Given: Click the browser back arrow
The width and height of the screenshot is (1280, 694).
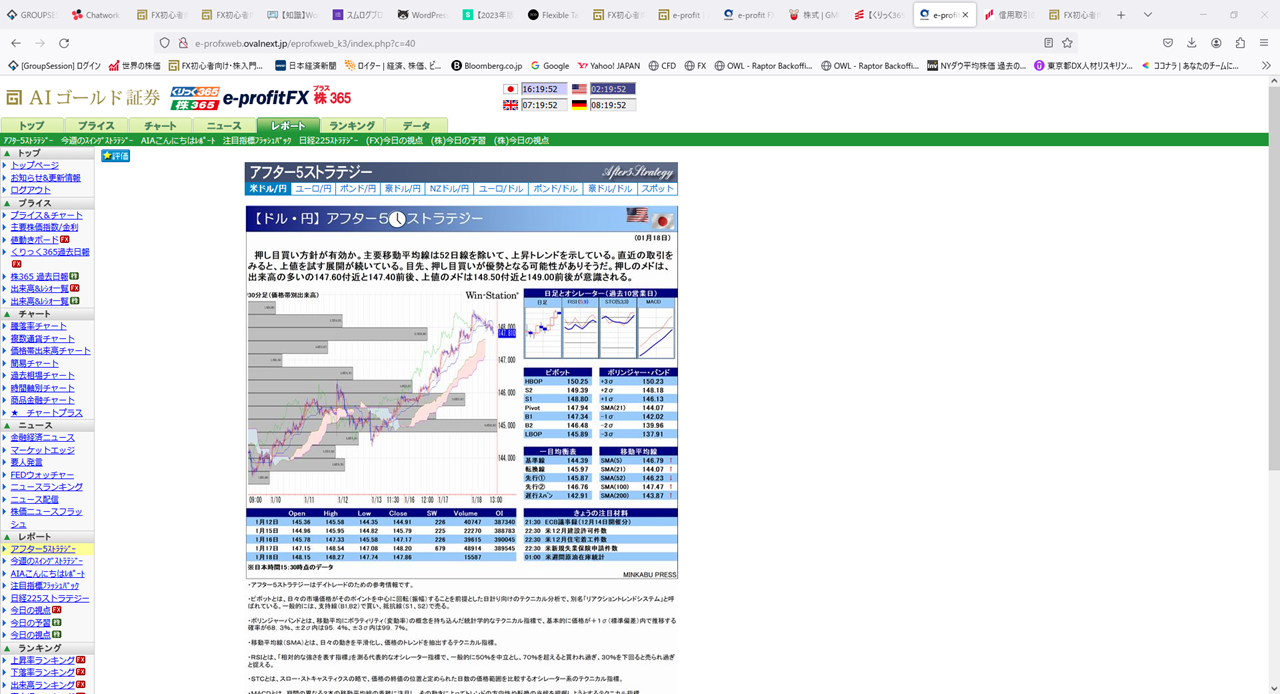Looking at the screenshot, I should coord(14,43).
